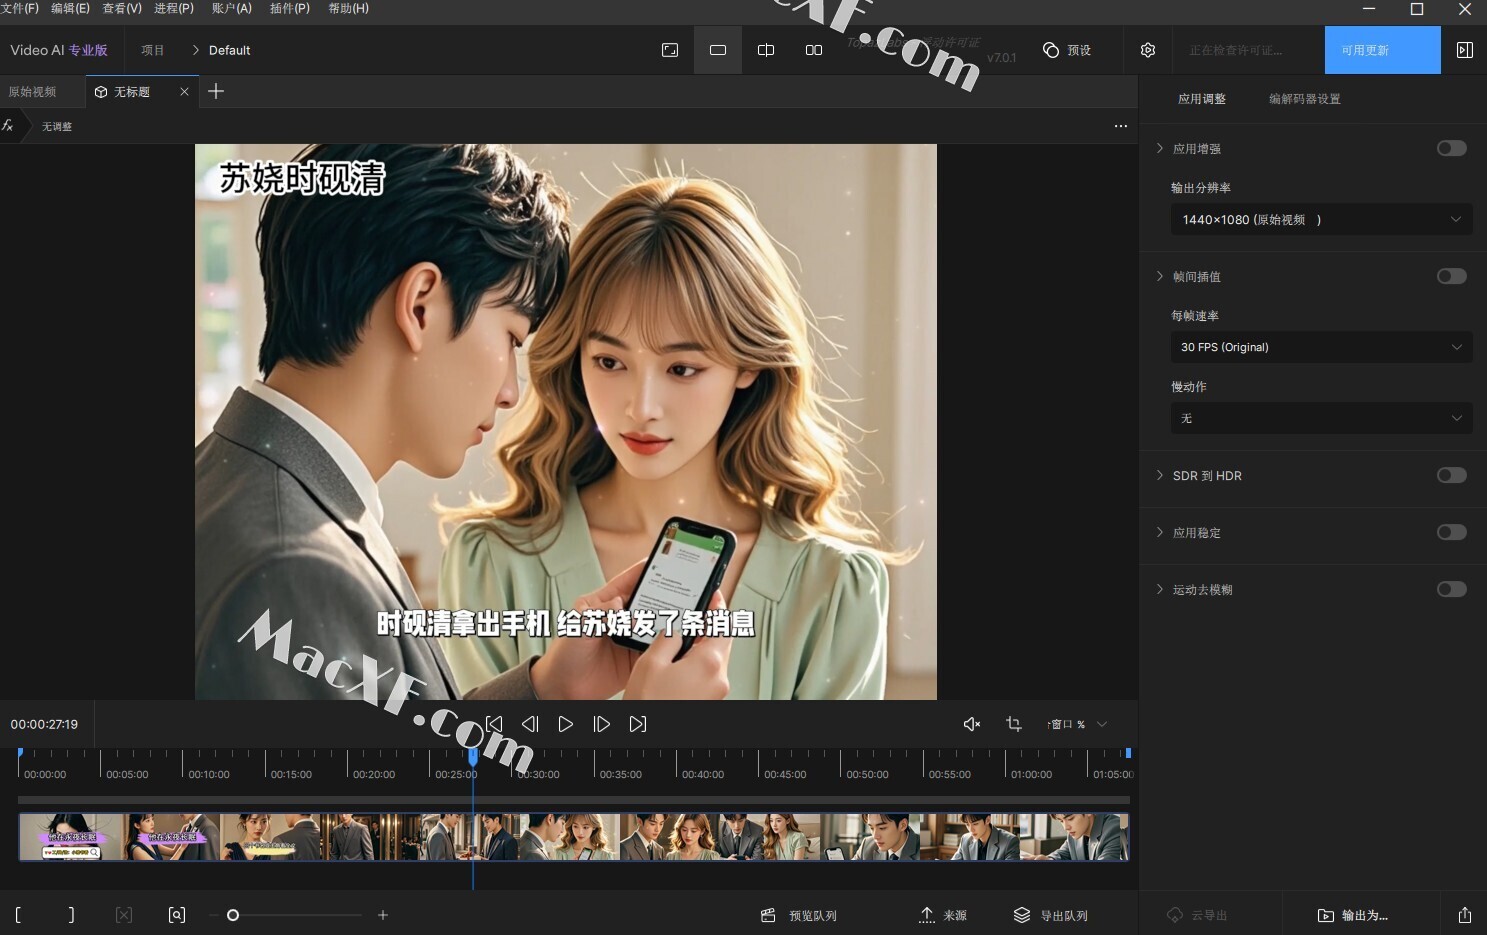Click the fx effects icon
This screenshot has width=1487, height=935.
(8, 126)
